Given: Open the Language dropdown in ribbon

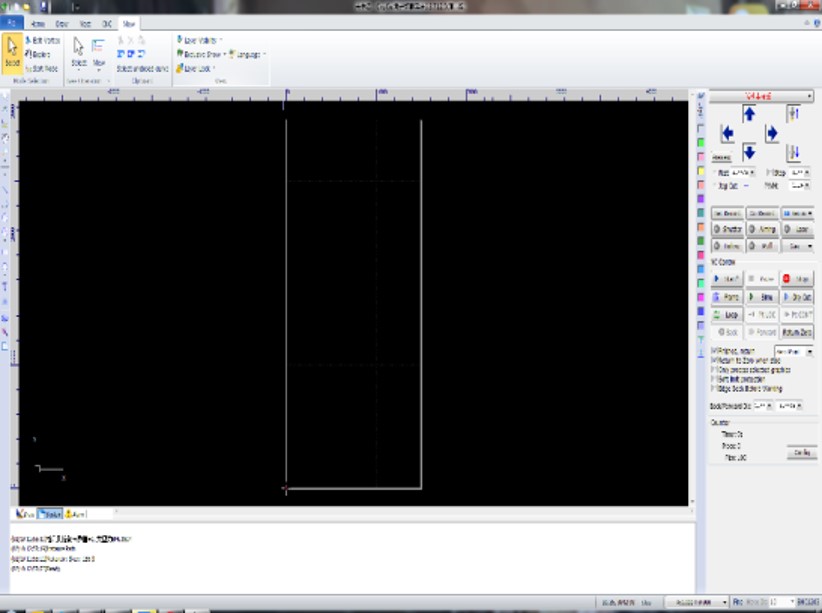Looking at the screenshot, I should [247, 54].
